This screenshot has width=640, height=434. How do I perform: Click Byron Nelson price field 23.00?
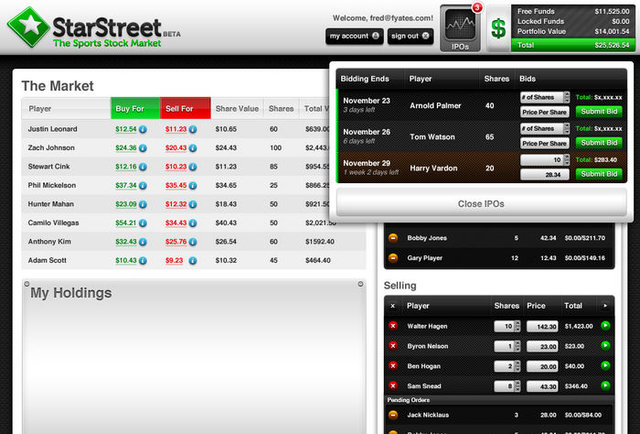pyautogui.click(x=542, y=346)
